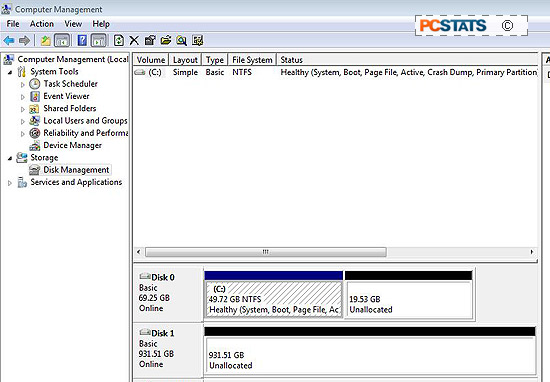Screen dimensions: 550x382
Task: Click the Device Manager icon
Action: (x=34, y=146)
